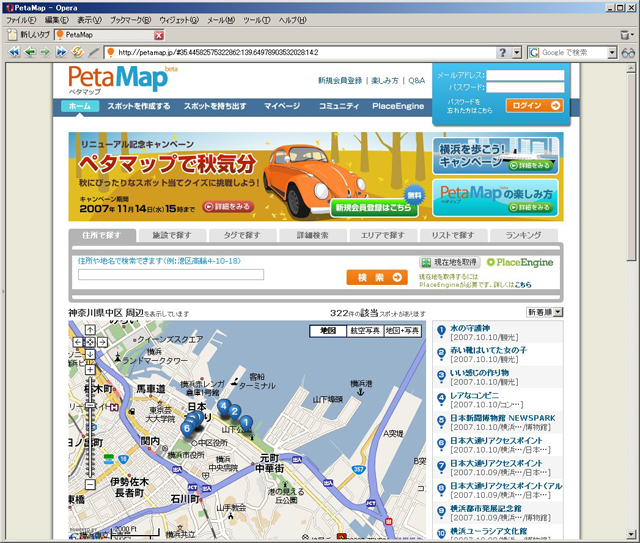Viewport: 640px width, 543px height.
Task: Click the Q&A link
Action: tap(417, 80)
